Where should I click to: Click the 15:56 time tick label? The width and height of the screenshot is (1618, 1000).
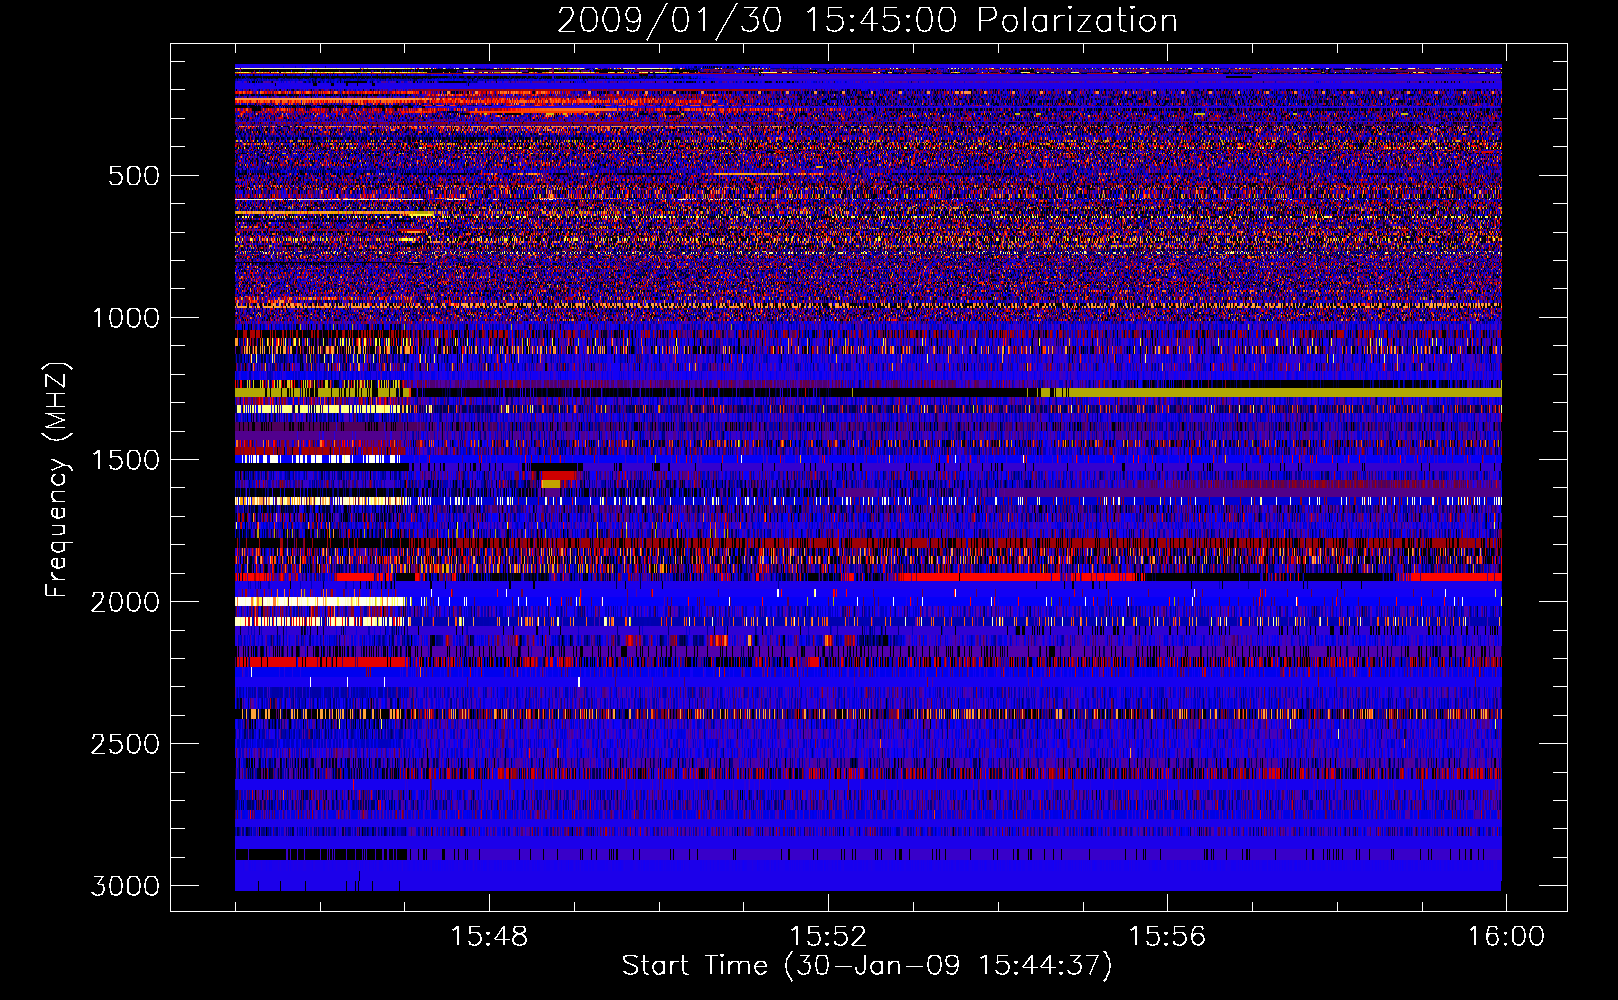tap(1167, 937)
